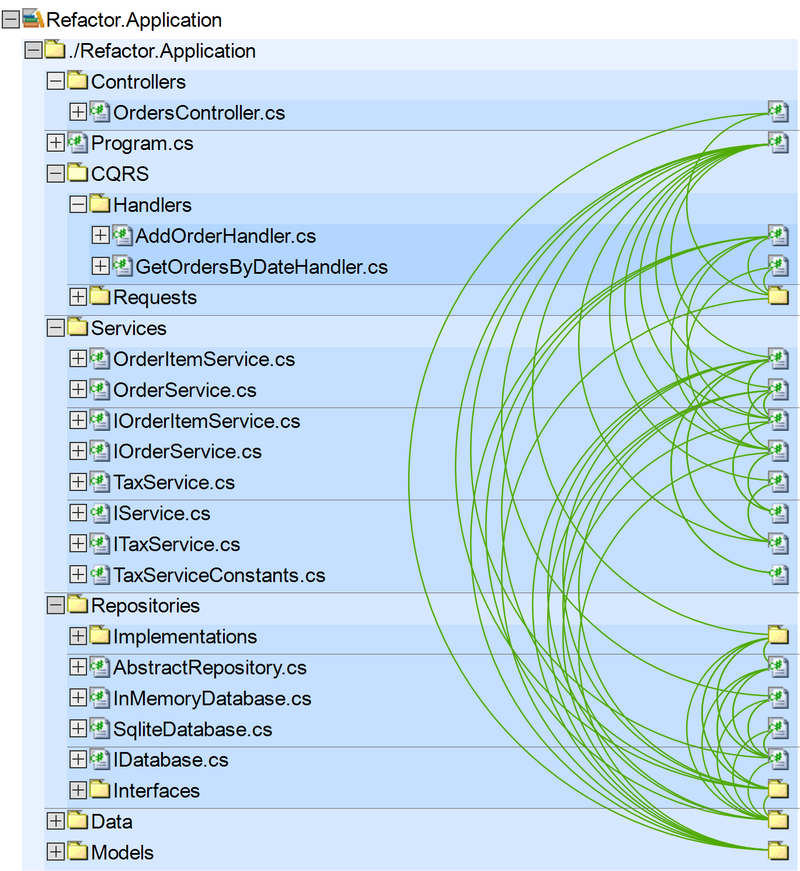
Task: Expand the Models folder
Action: (x=55, y=852)
